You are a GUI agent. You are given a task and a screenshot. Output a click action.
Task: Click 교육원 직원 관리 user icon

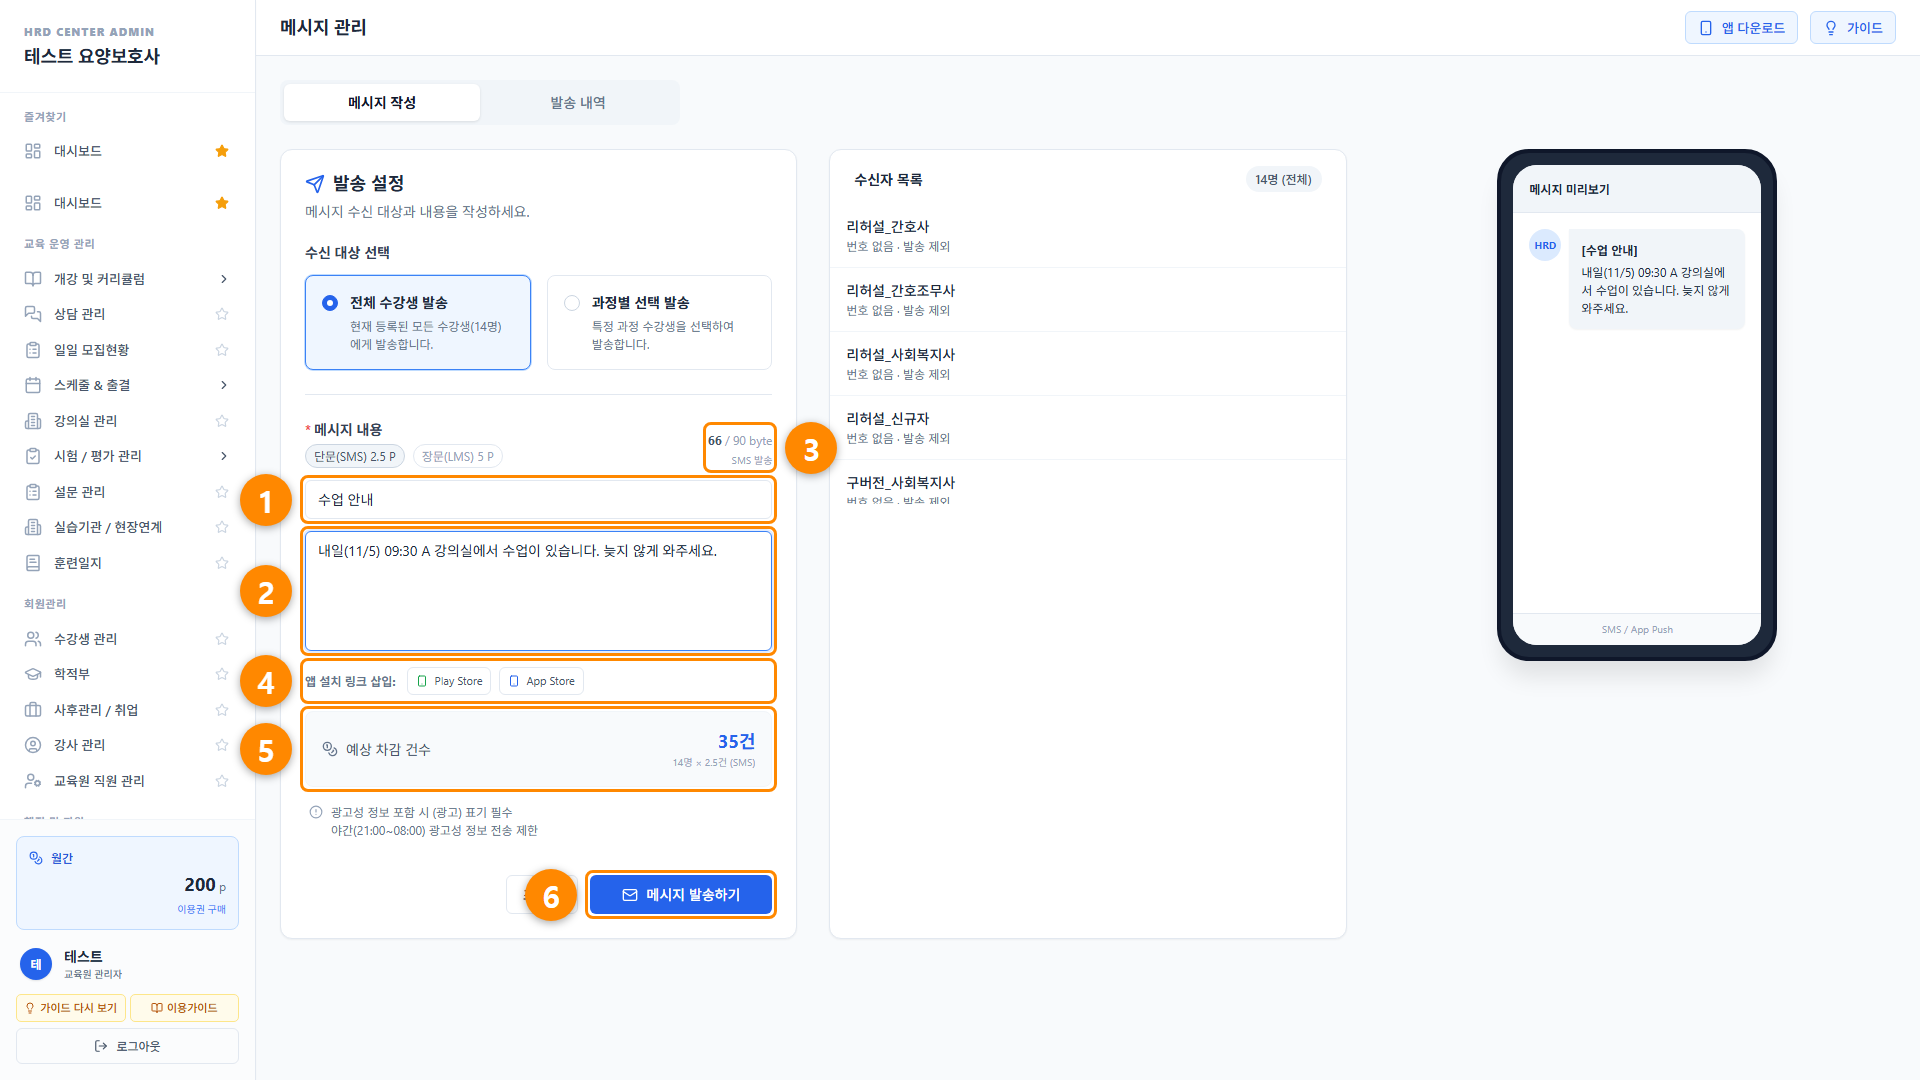coord(33,781)
